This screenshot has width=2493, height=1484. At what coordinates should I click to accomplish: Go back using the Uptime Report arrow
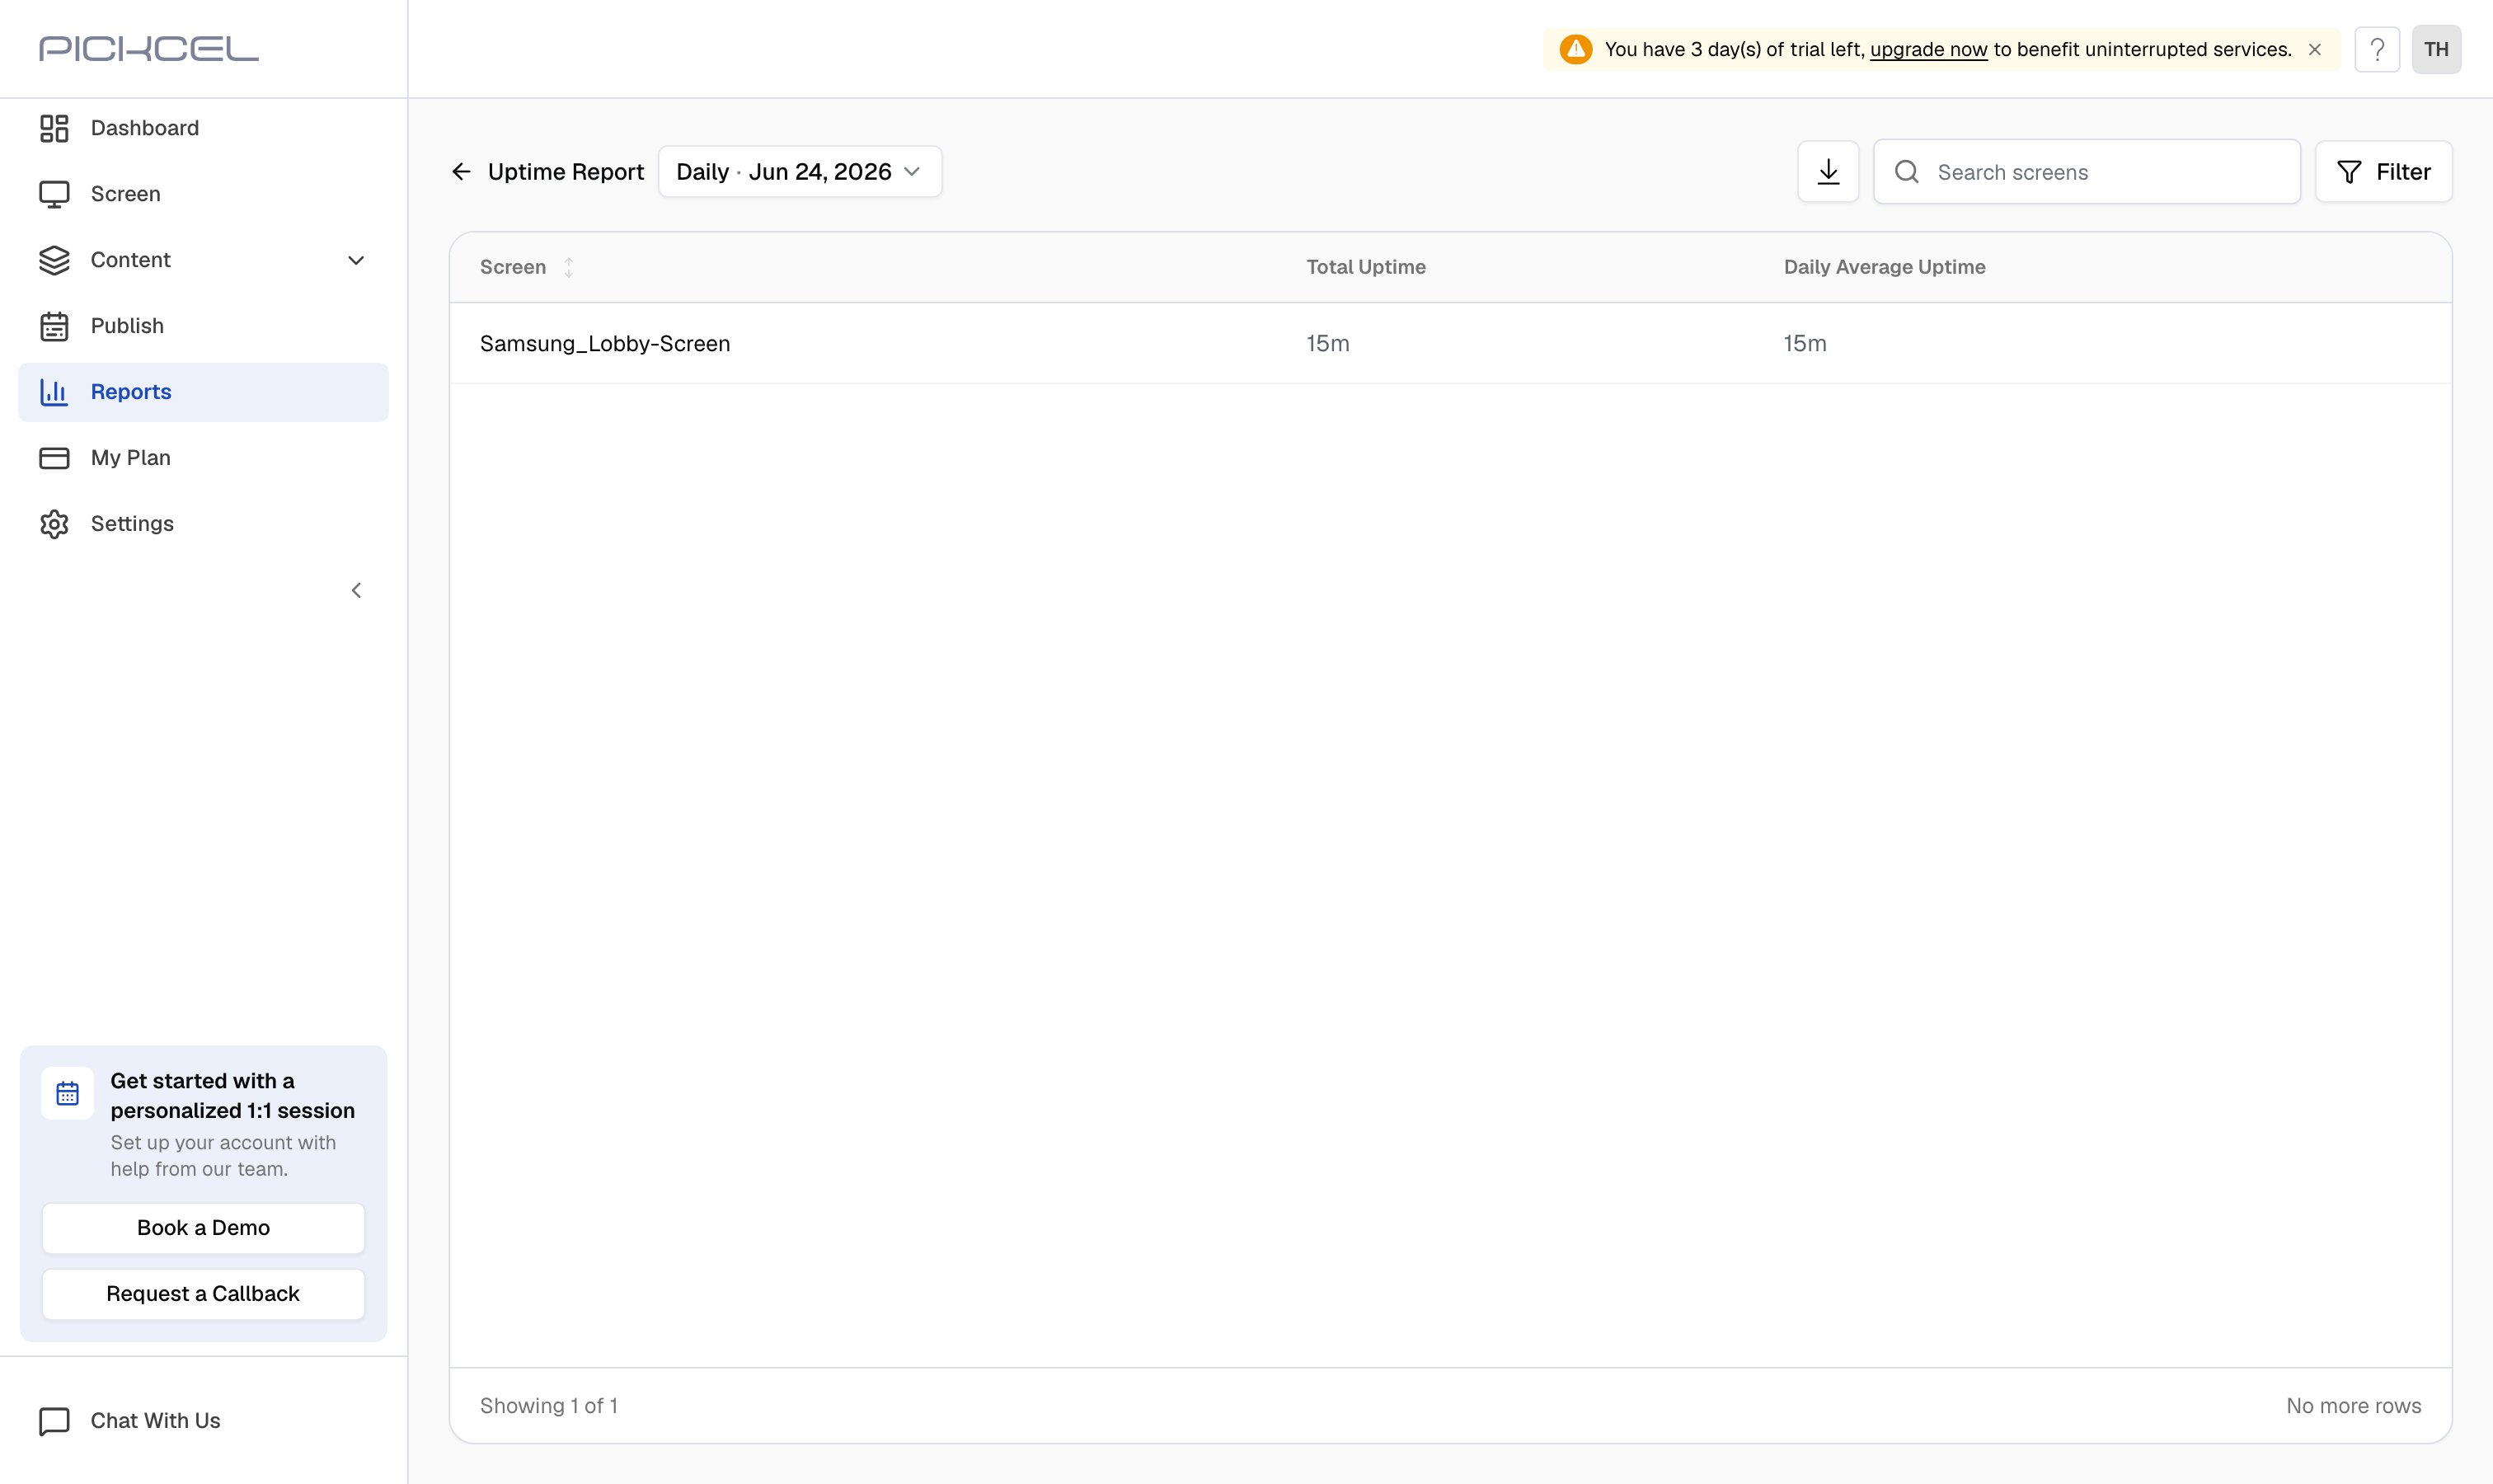pos(461,172)
